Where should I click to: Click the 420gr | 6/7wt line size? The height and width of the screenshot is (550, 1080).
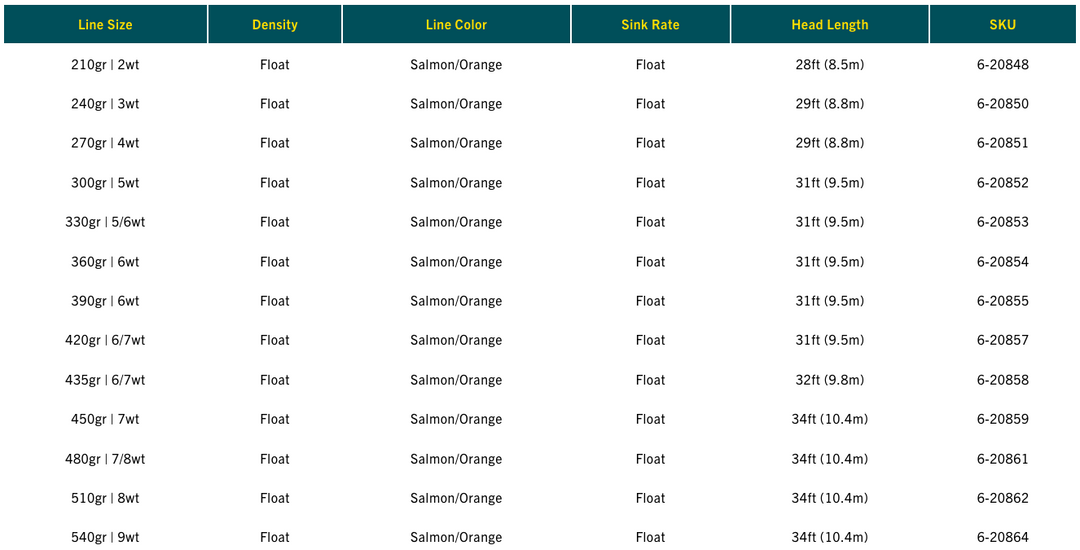pyautogui.click(x=105, y=340)
